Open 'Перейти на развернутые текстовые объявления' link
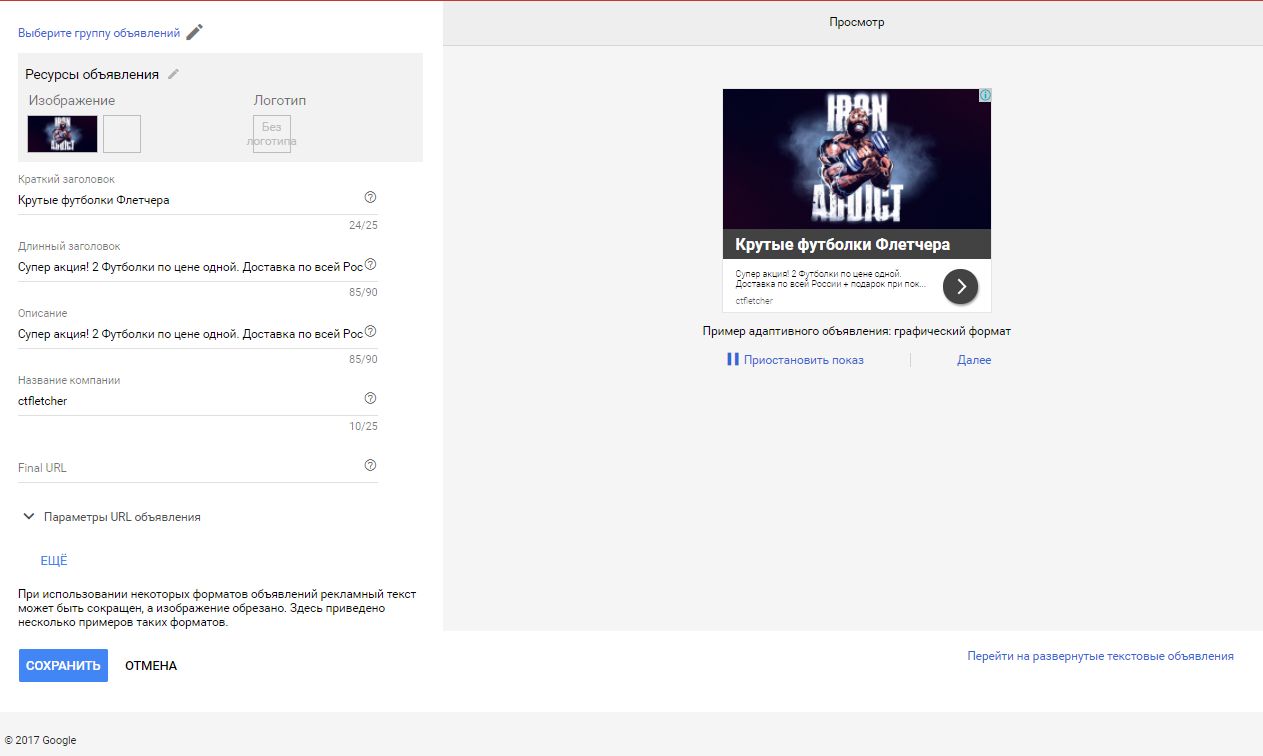 (1100, 656)
